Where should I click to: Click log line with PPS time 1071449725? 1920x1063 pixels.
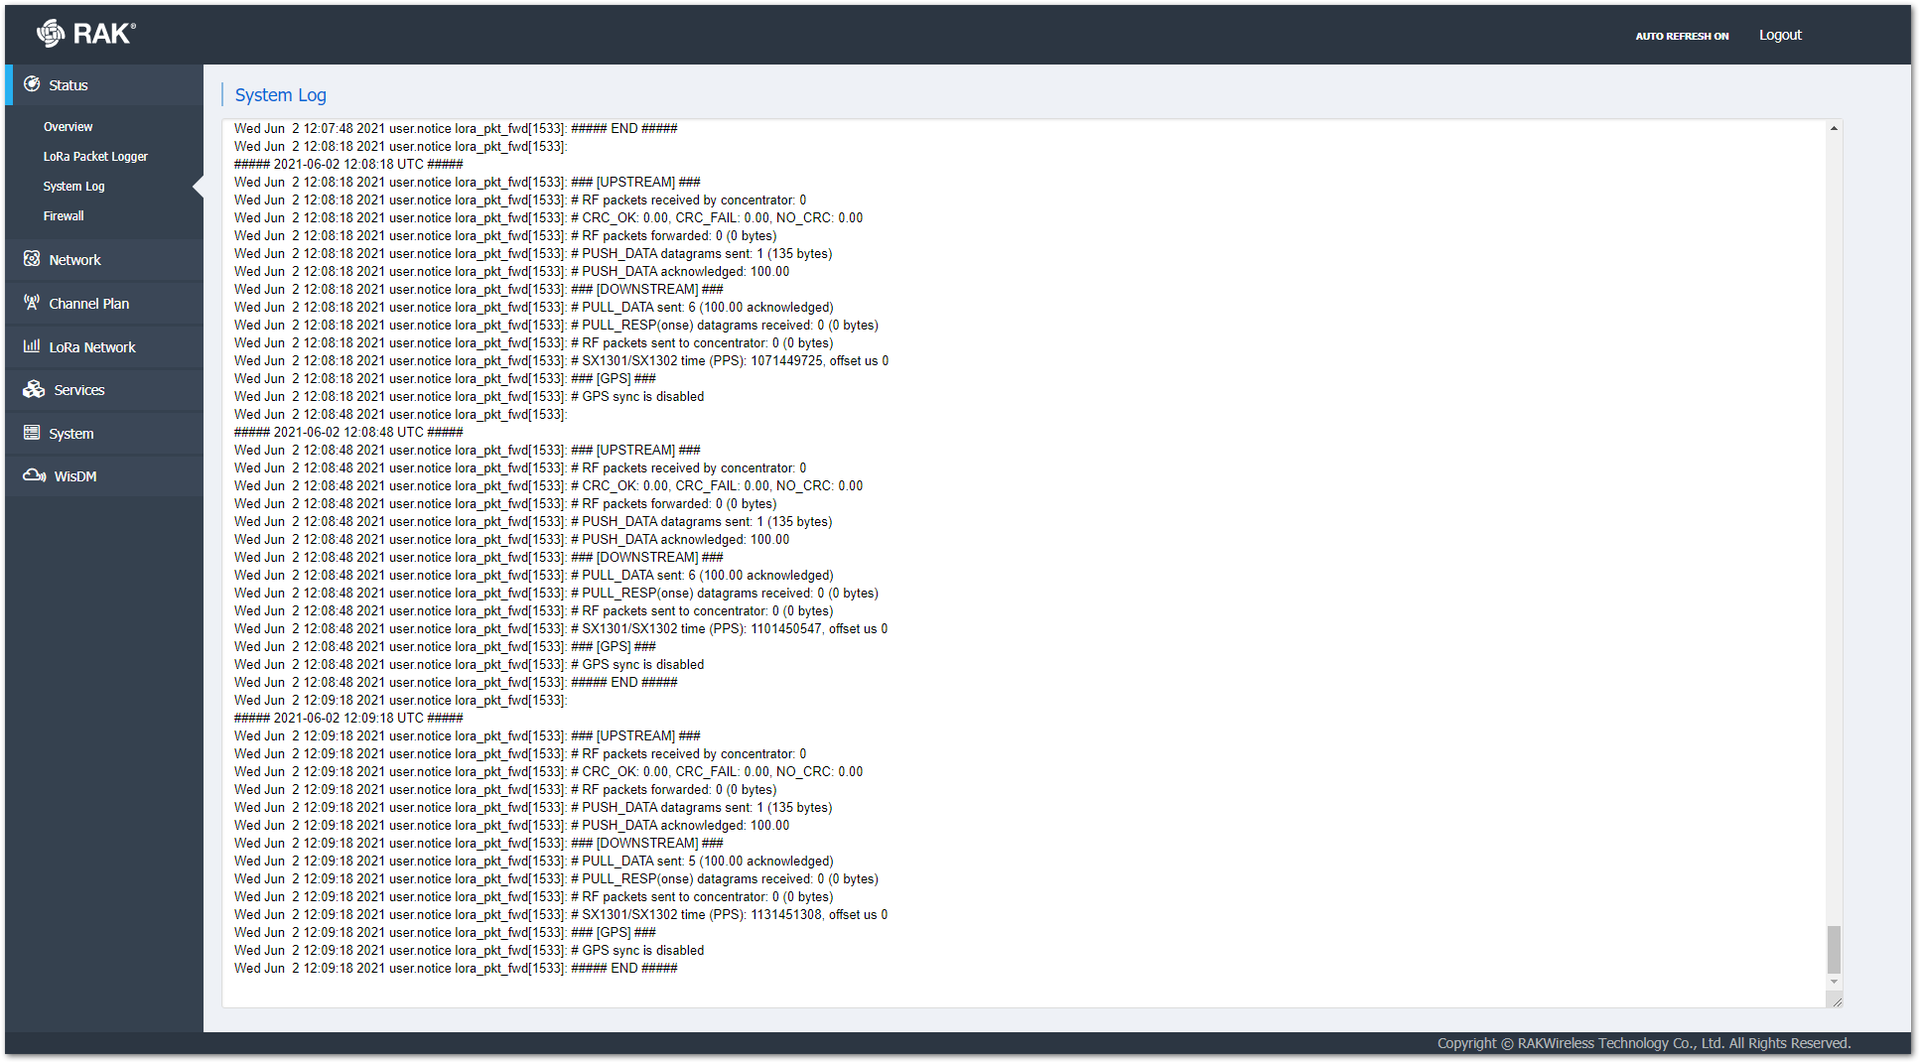[561, 361]
